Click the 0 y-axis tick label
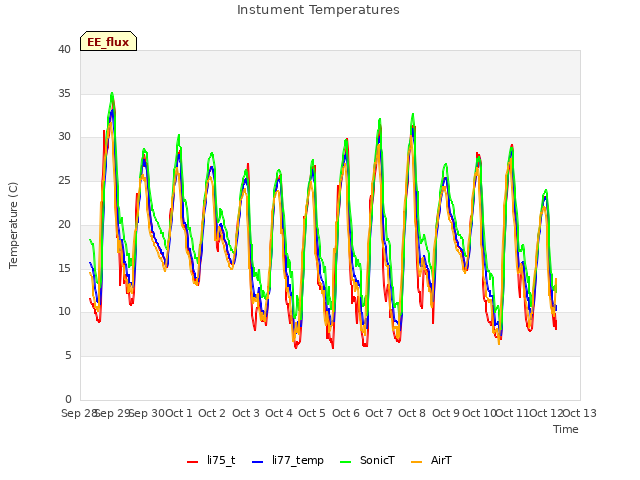640x480 pixels. tap(68, 399)
